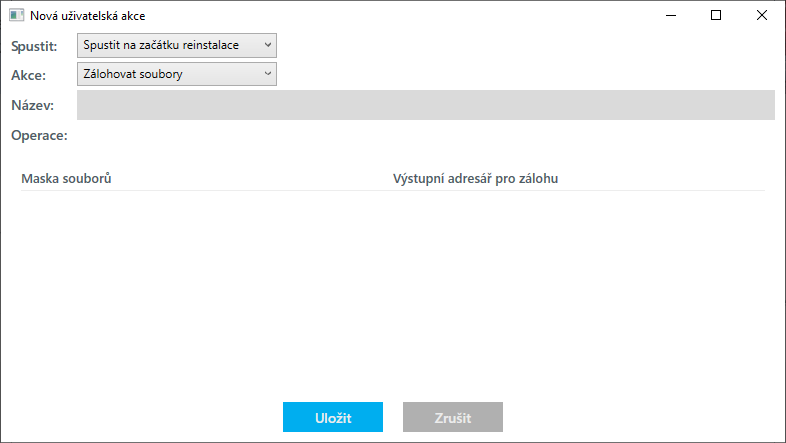The height and width of the screenshot is (443, 786).
Task: Click the 'Výstupní adresář pro zálohu' column header
Action: (x=475, y=179)
